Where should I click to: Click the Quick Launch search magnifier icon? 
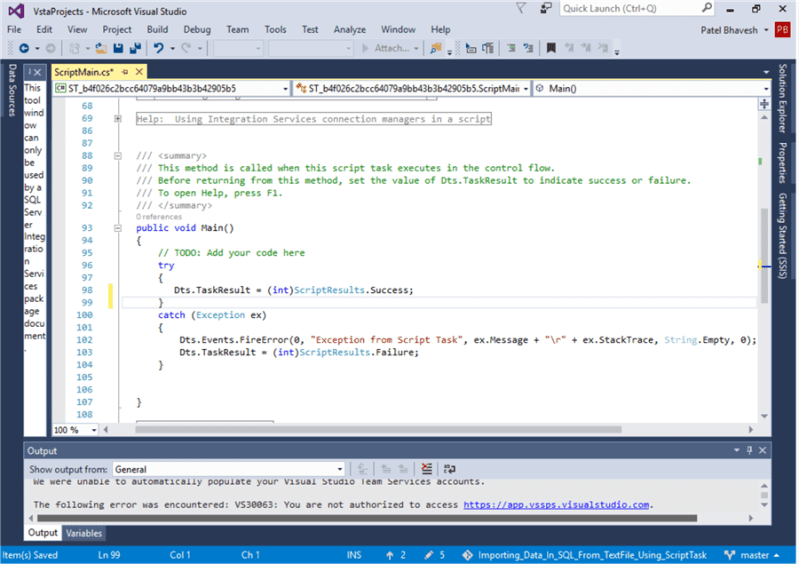pyautogui.click(x=707, y=8)
